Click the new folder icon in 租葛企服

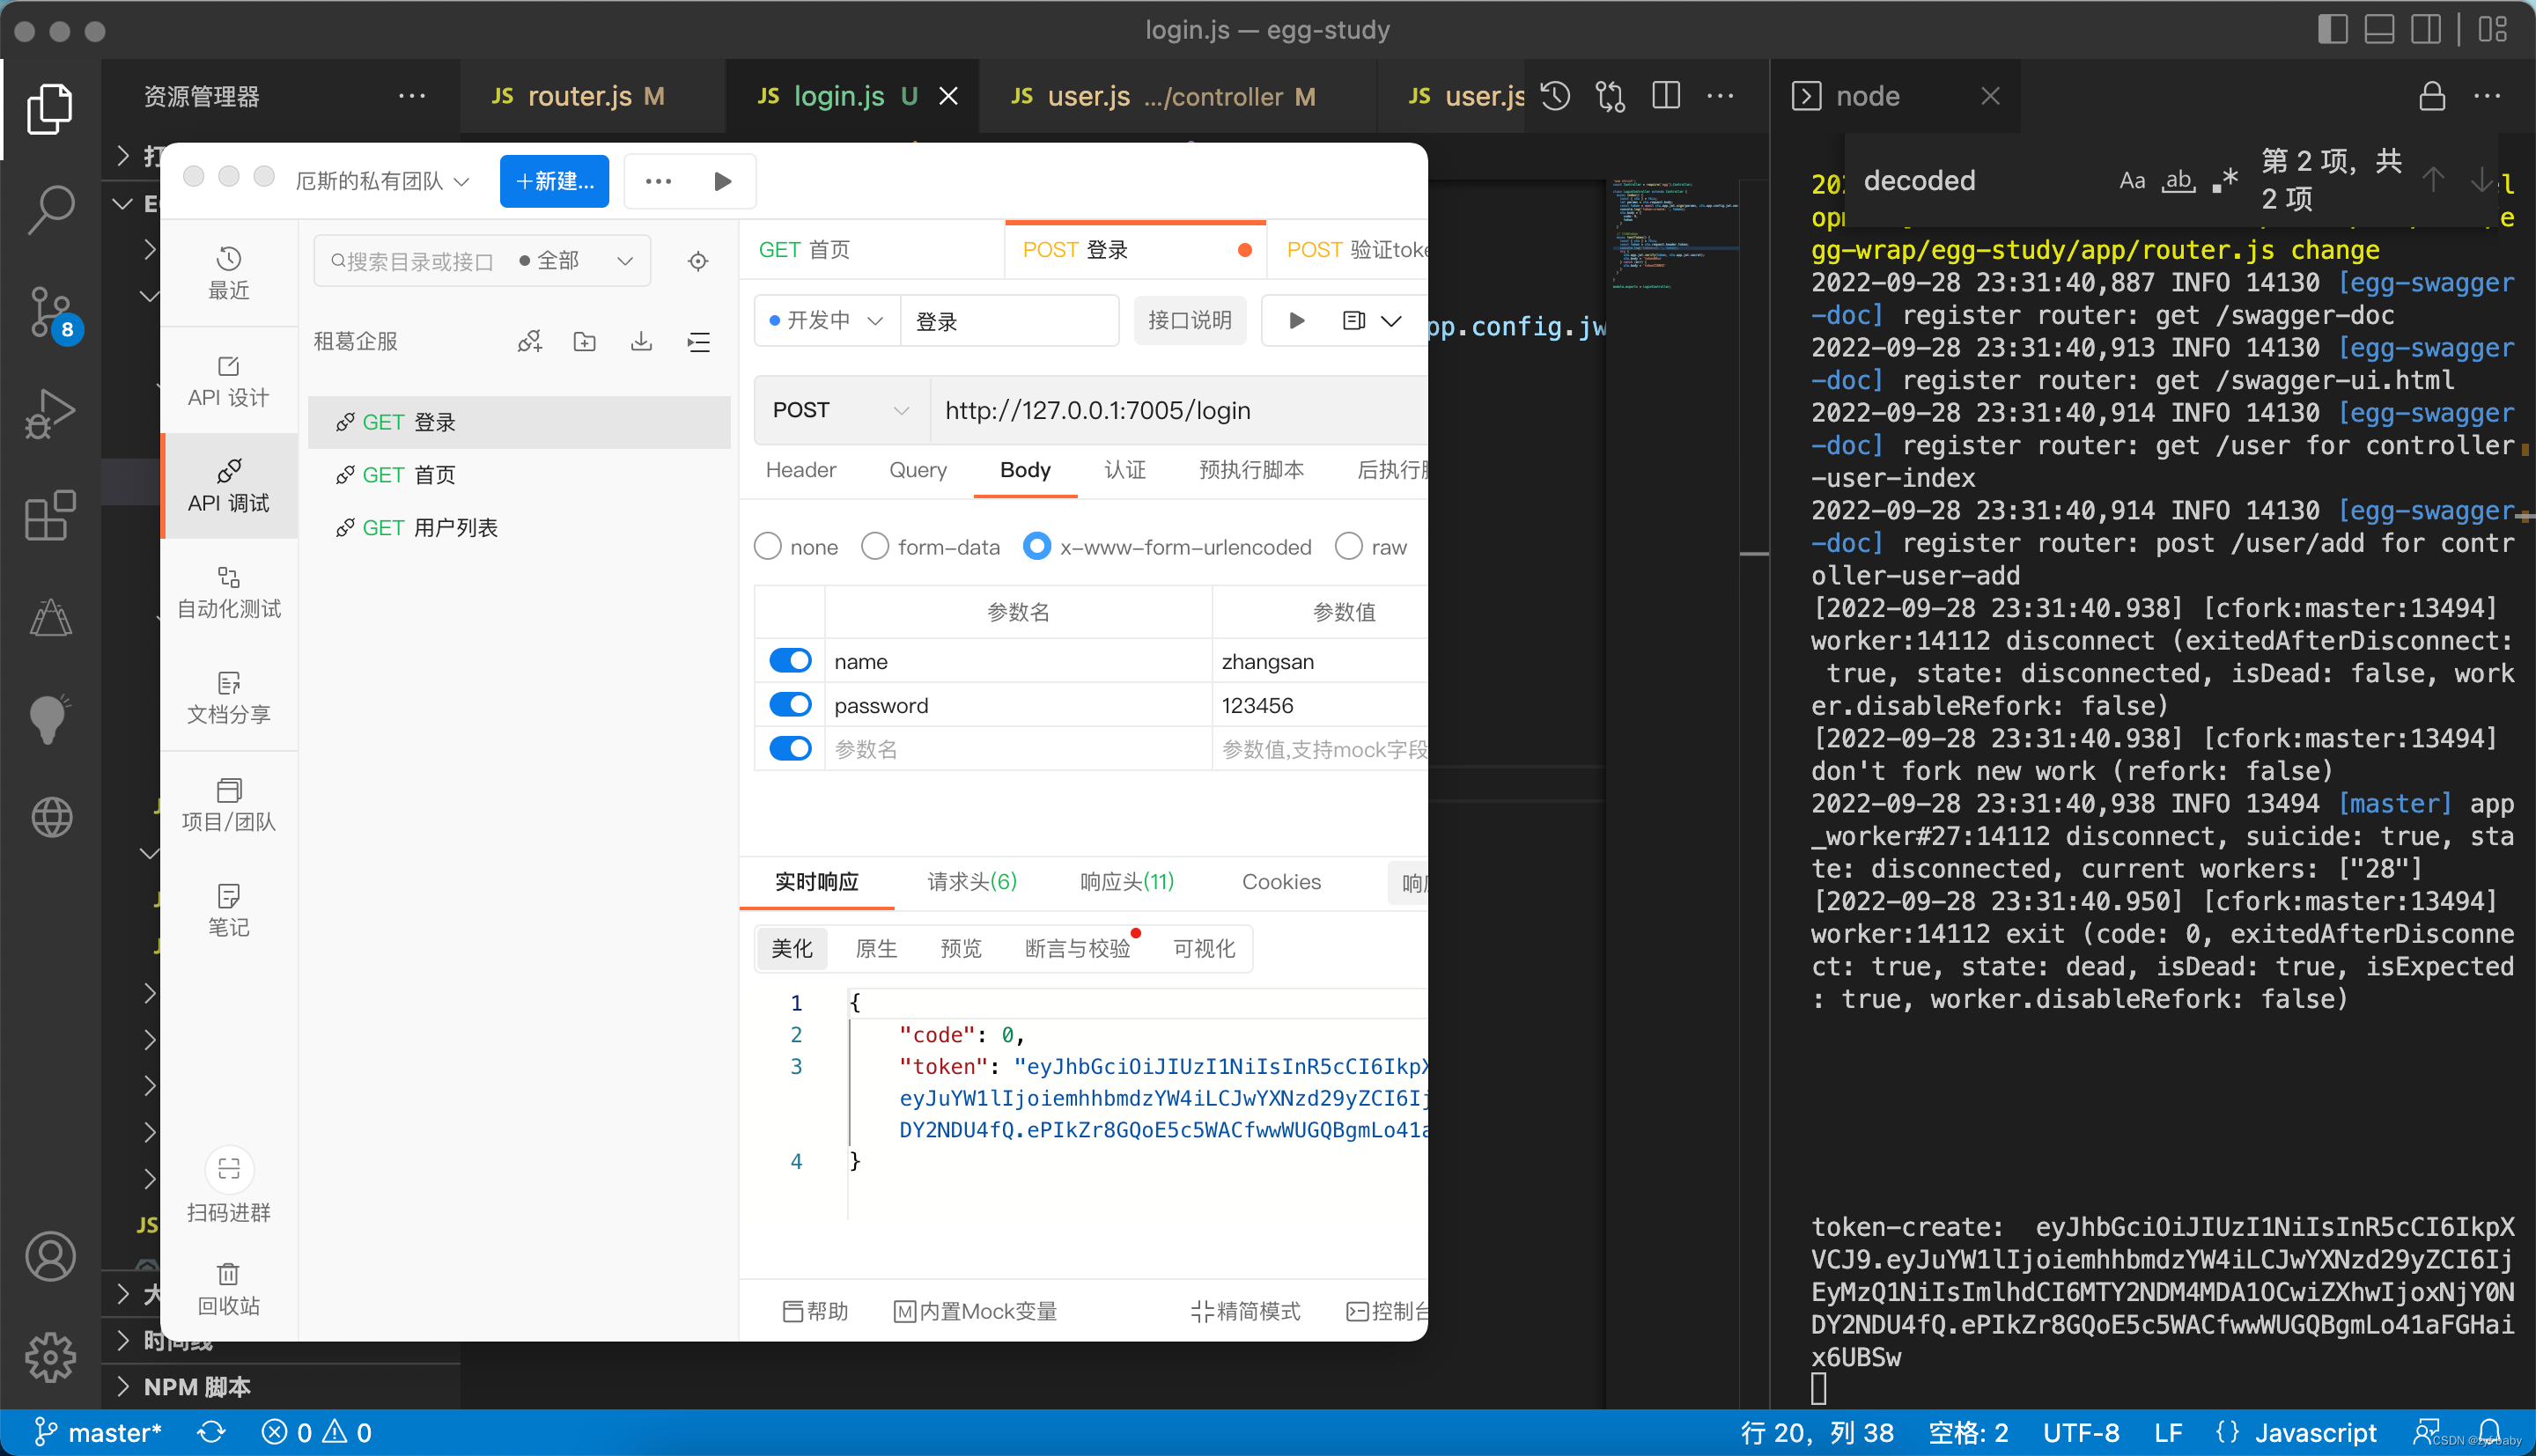pyautogui.click(x=584, y=342)
